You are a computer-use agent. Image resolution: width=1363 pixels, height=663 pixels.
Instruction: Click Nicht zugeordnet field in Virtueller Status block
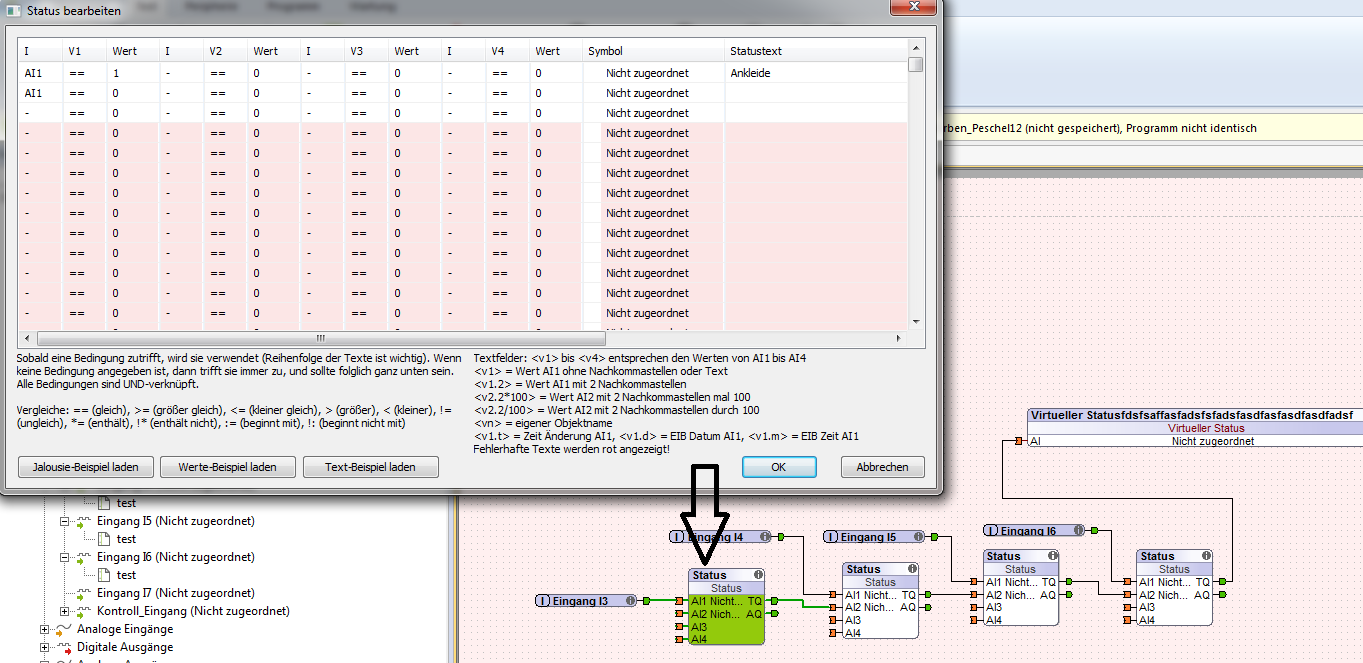[1212, 441]
